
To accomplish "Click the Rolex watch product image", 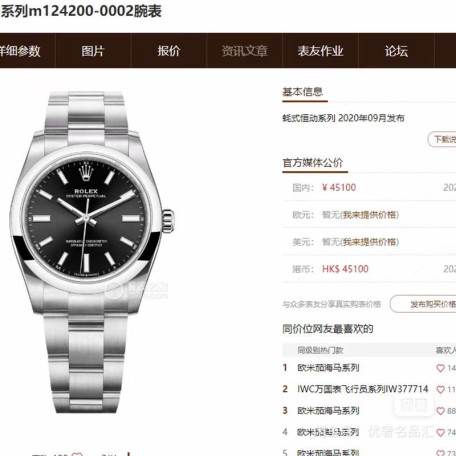I will (92, 252).
